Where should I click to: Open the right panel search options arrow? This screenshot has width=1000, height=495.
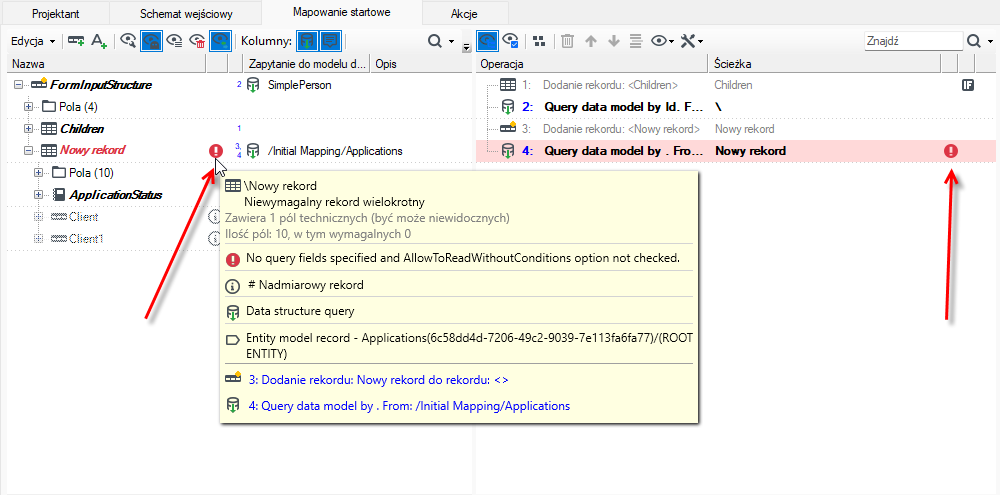tap(990, 41)
